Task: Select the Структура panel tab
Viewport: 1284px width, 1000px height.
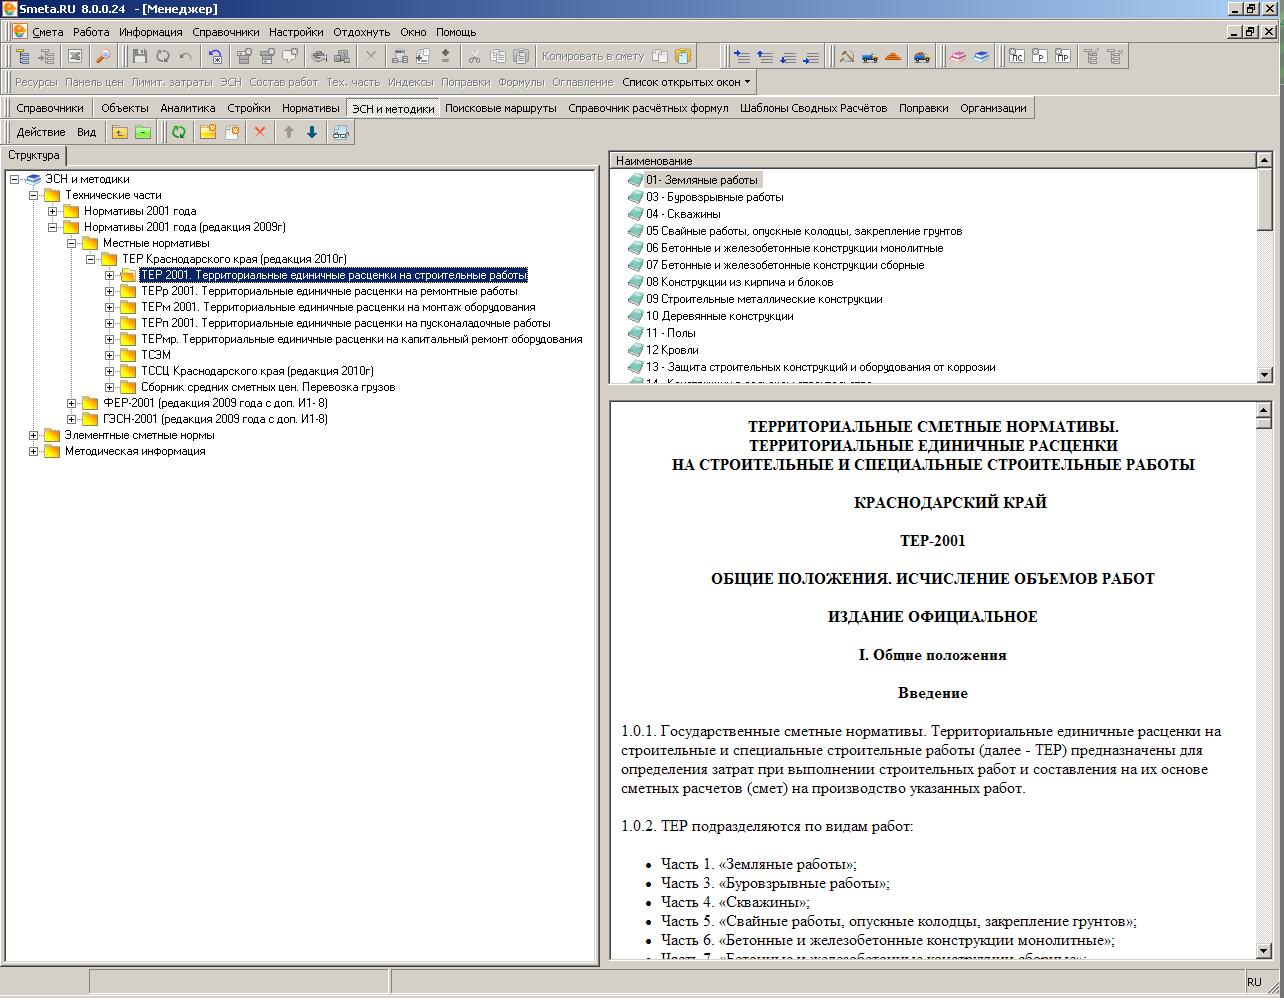Action: click(x=34, y=155)
